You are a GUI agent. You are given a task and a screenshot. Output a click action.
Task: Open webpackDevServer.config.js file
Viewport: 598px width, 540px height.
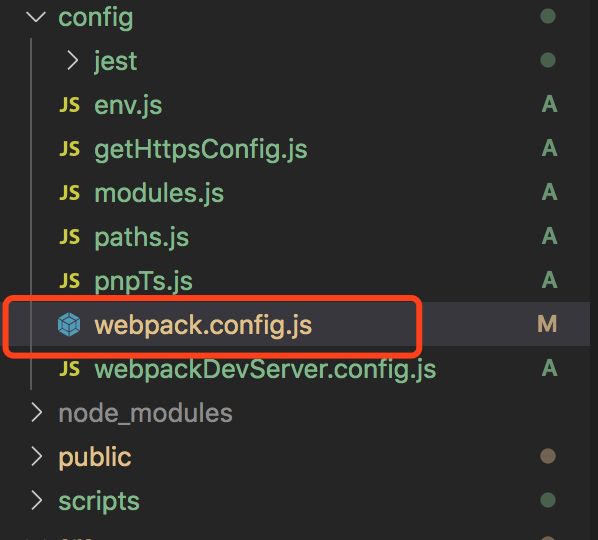[265, 370]
